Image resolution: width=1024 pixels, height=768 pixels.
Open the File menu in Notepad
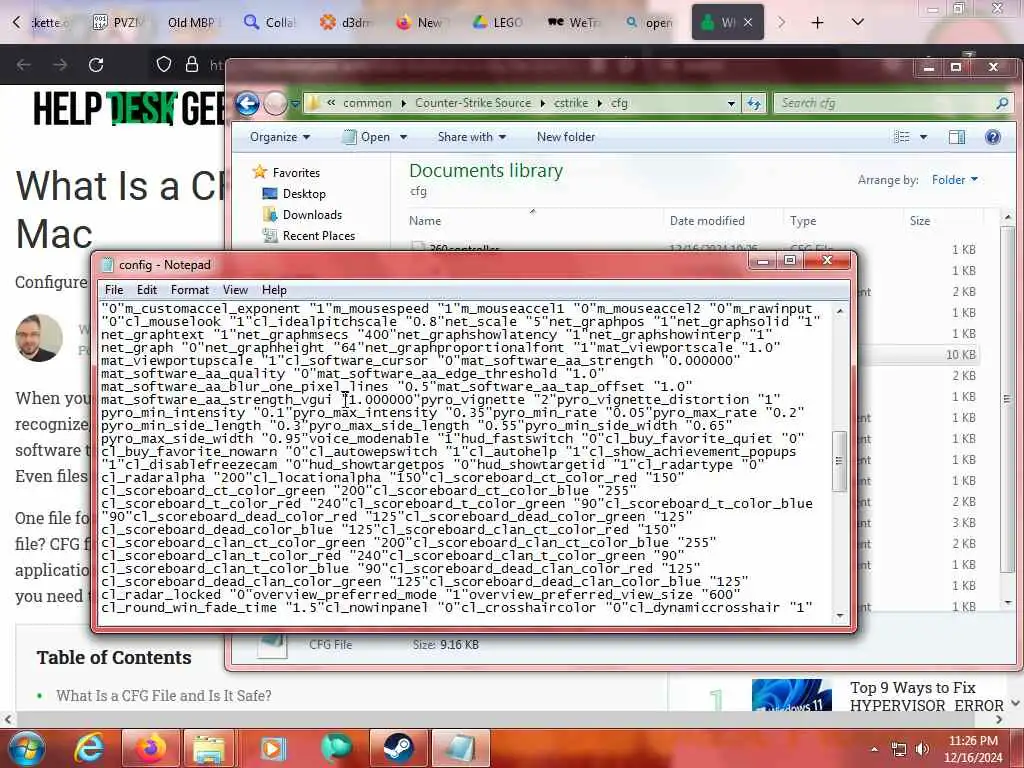114,290
